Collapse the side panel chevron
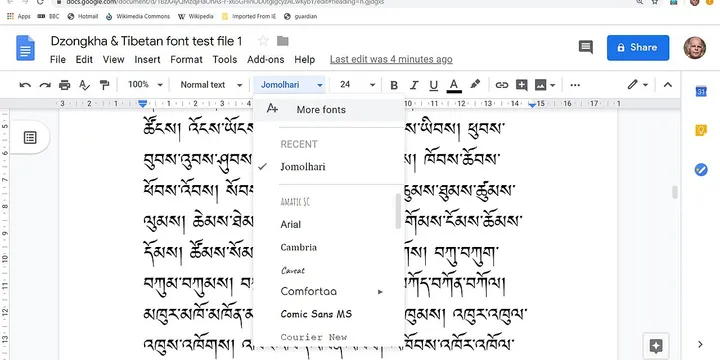Image resolution: width=720 pixels, height=360 pixels. coord(700,344)
